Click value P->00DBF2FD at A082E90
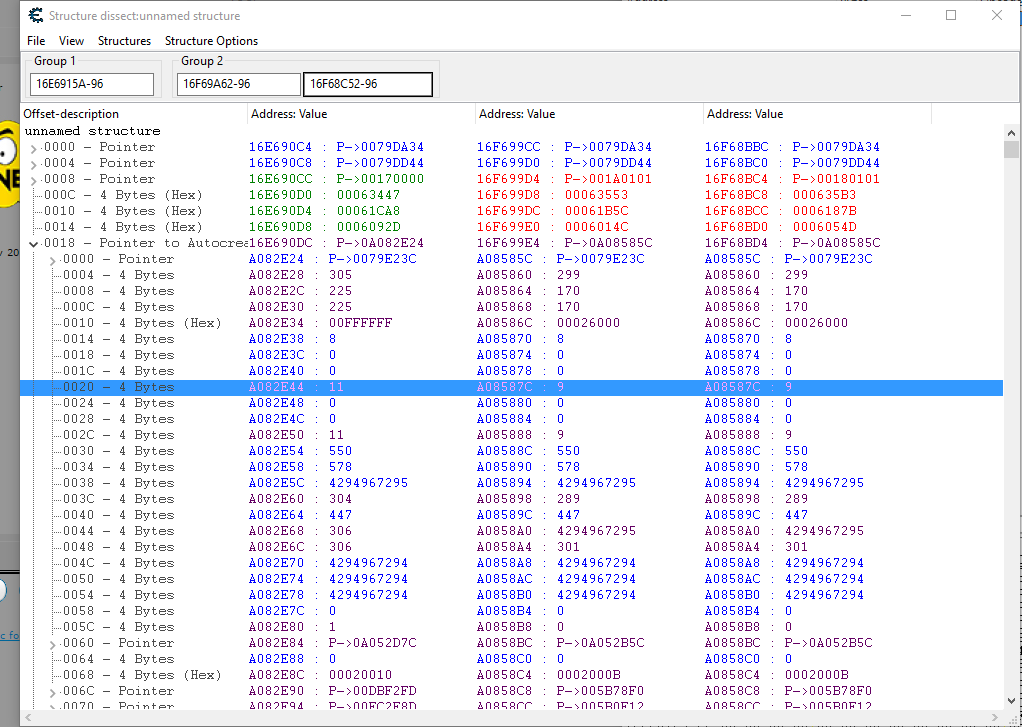The width and height of the screenshot is (1022, 727). [x=372, y=690]
